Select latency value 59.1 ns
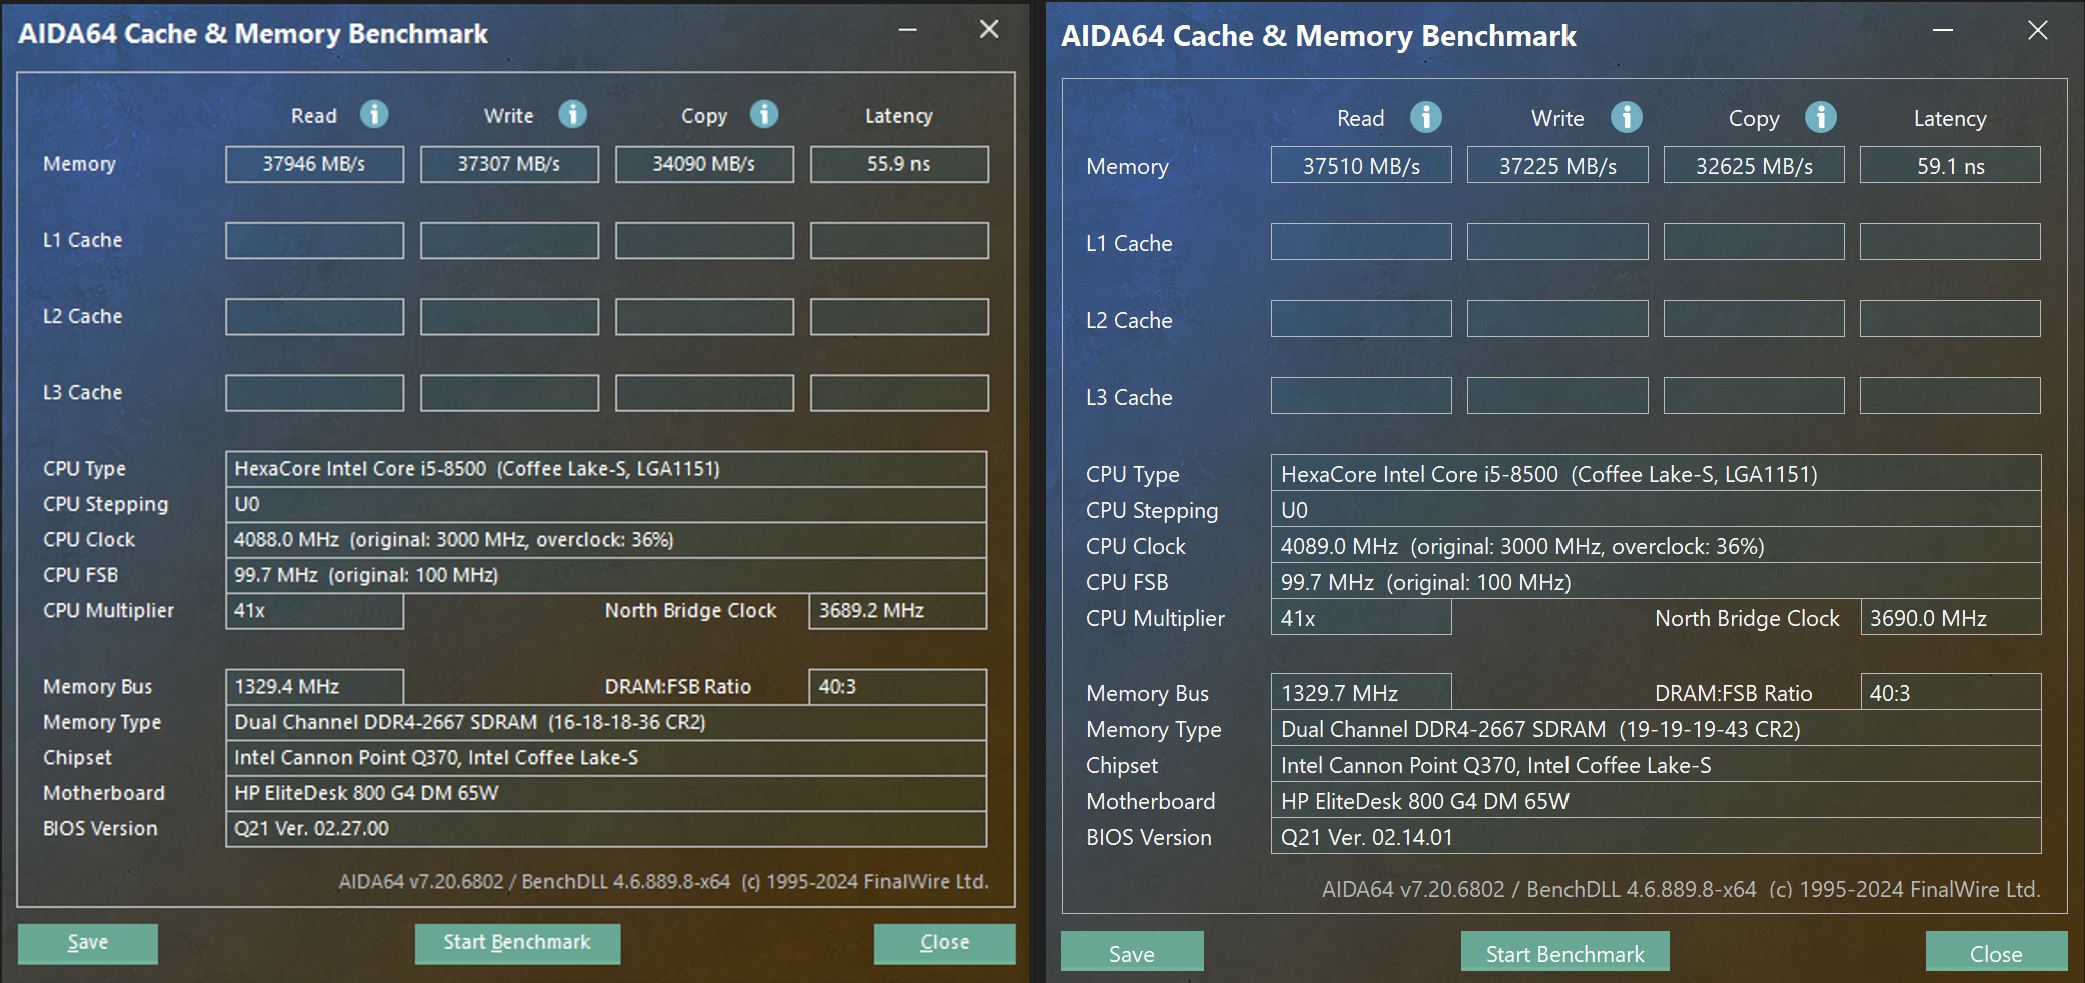The image size is (2085, 983). click(1950, 166)
